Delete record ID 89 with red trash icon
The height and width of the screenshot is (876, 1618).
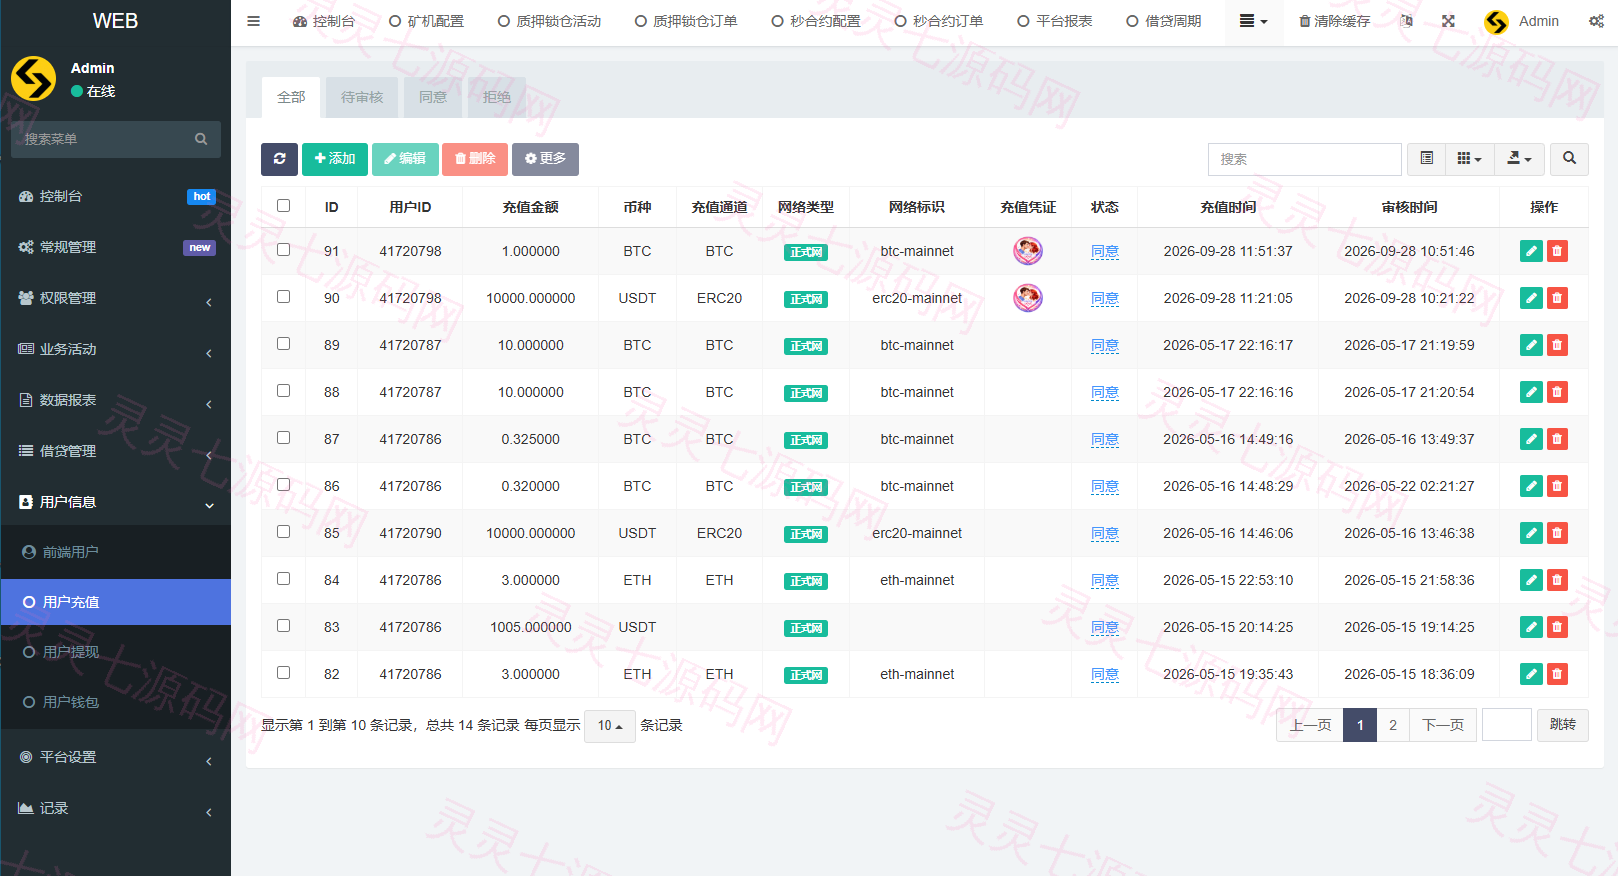(1557, 345)
